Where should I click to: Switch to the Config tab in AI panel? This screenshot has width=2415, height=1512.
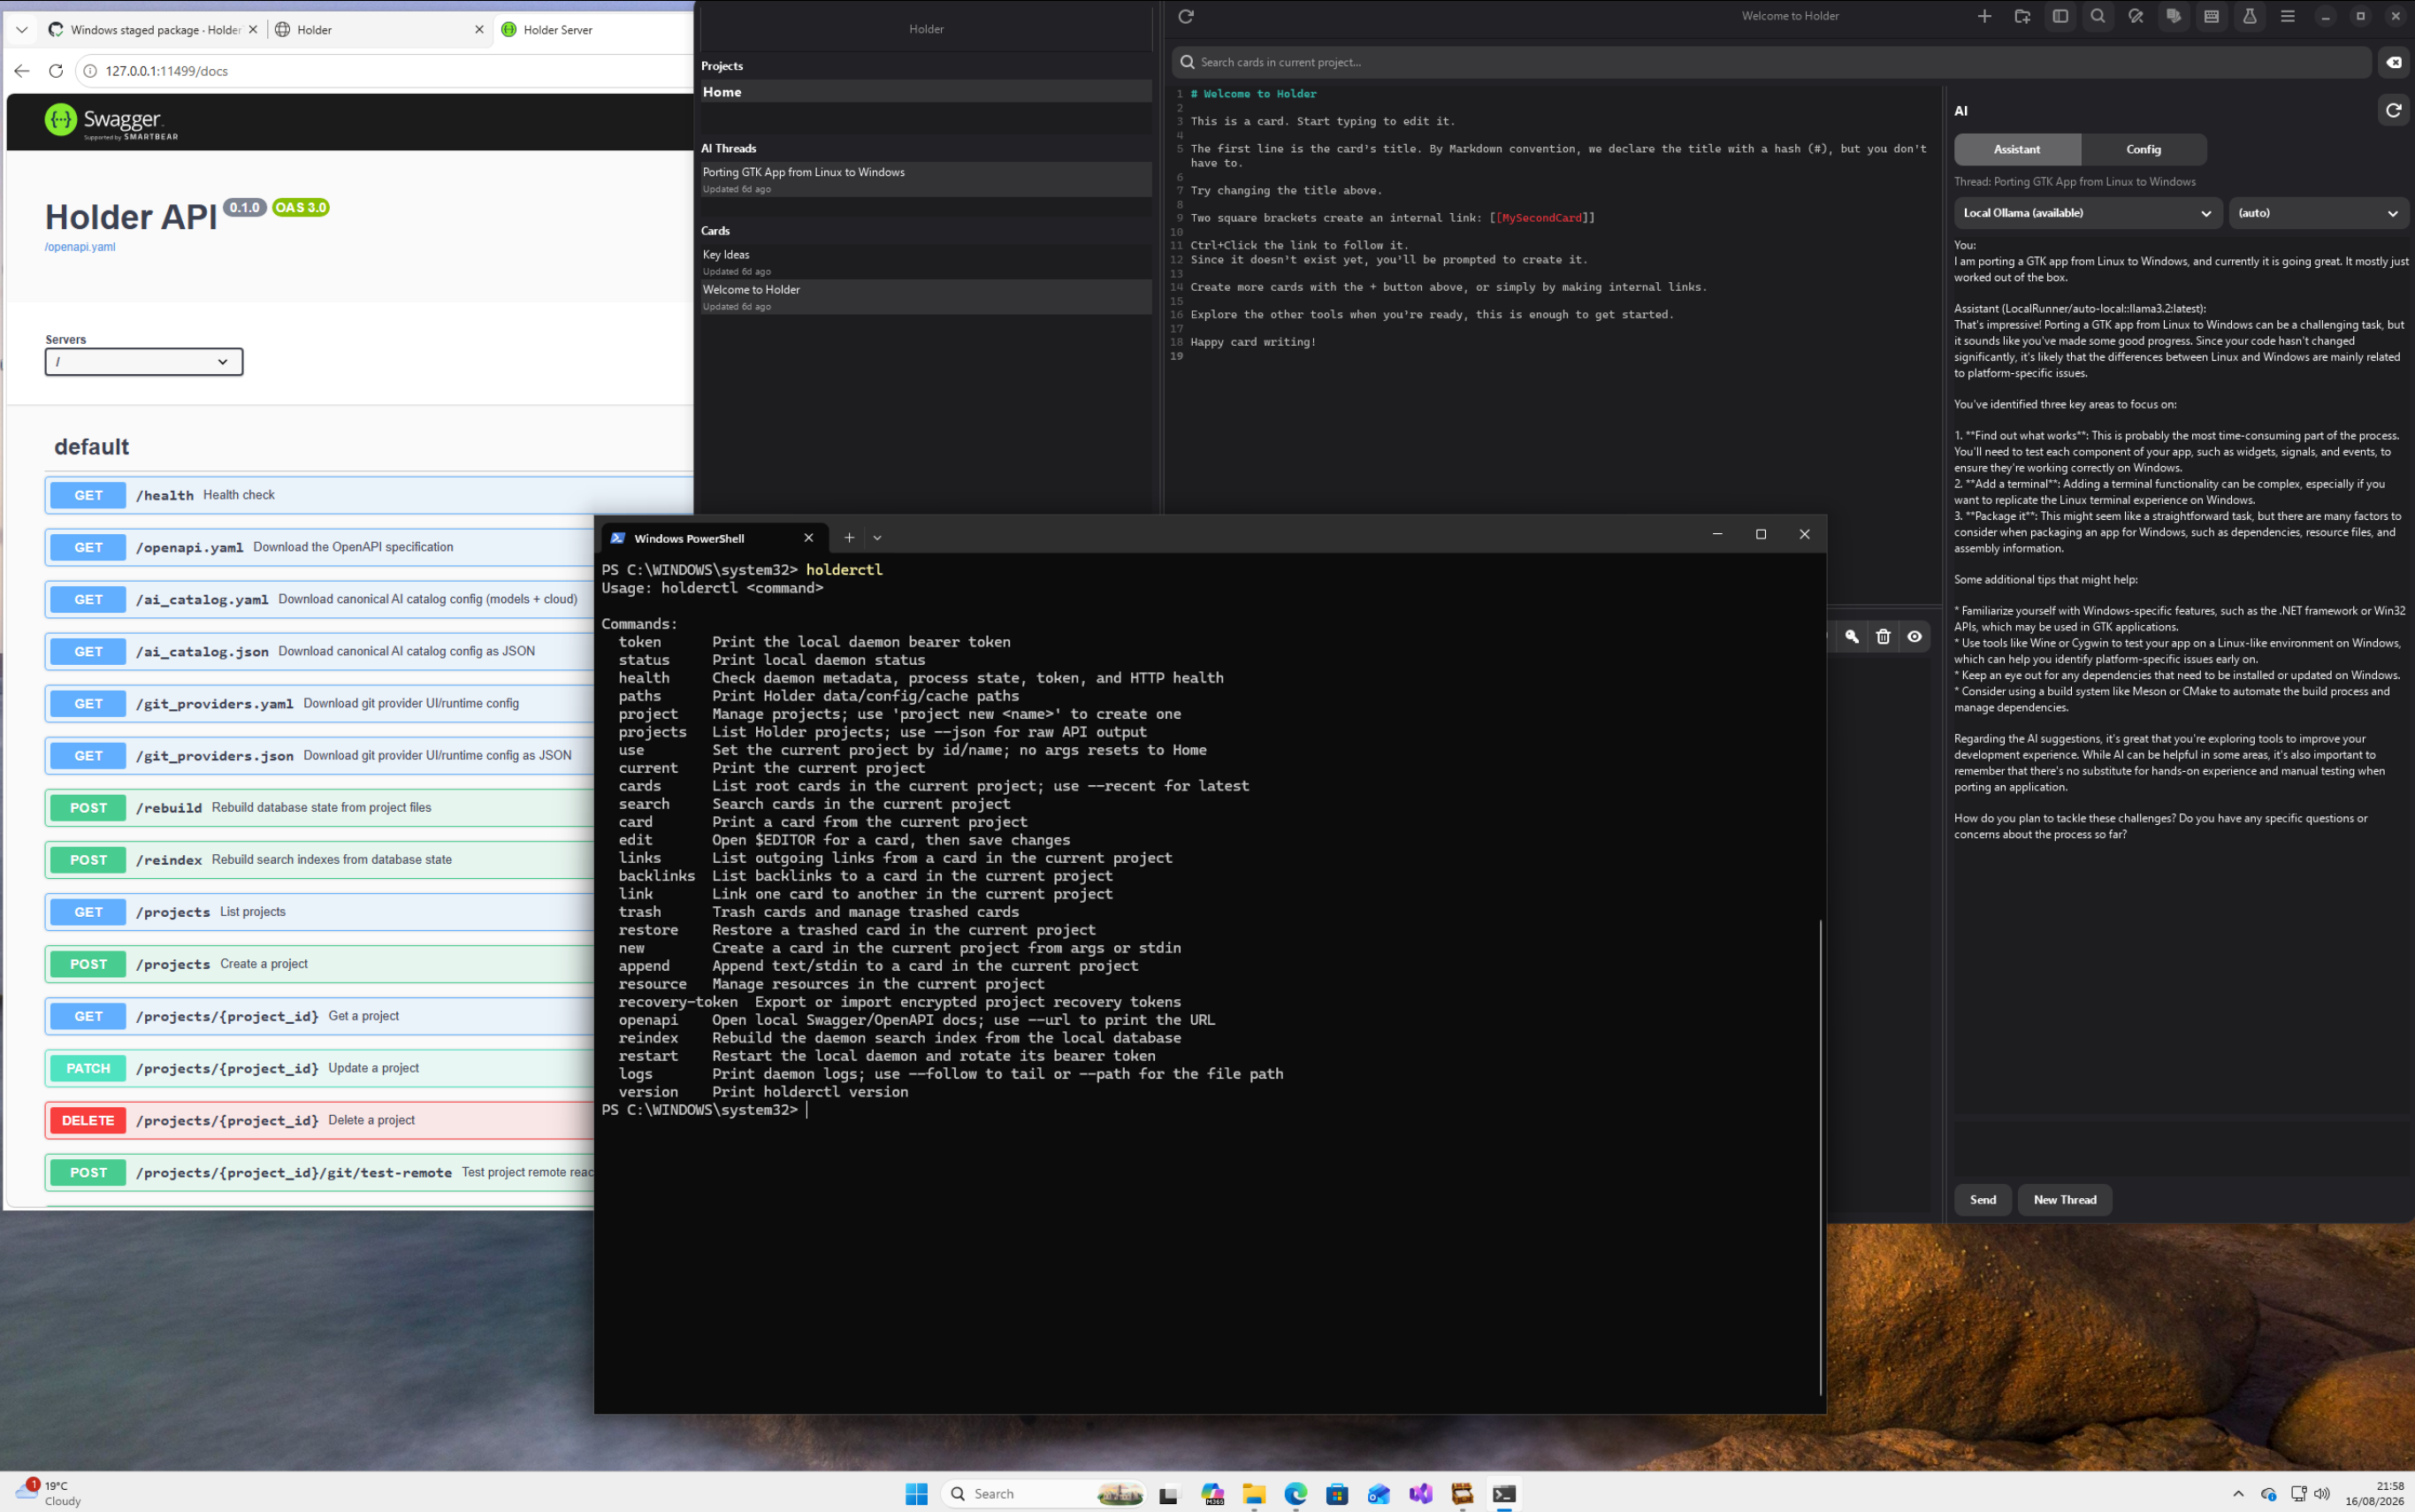pos(2143,149)
